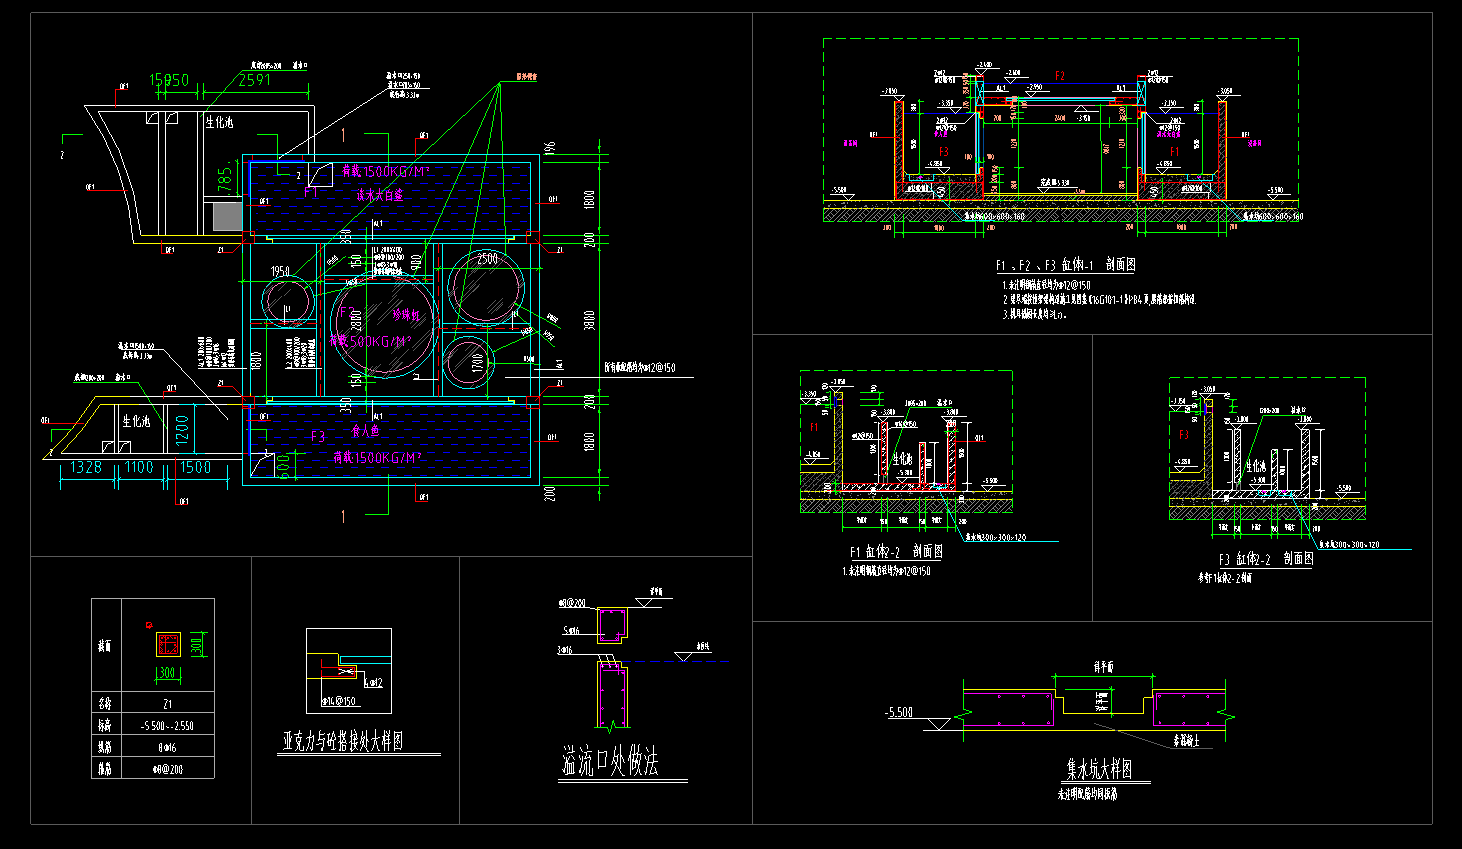Select the 1500 bottom dimension text

tap(195, 467)
